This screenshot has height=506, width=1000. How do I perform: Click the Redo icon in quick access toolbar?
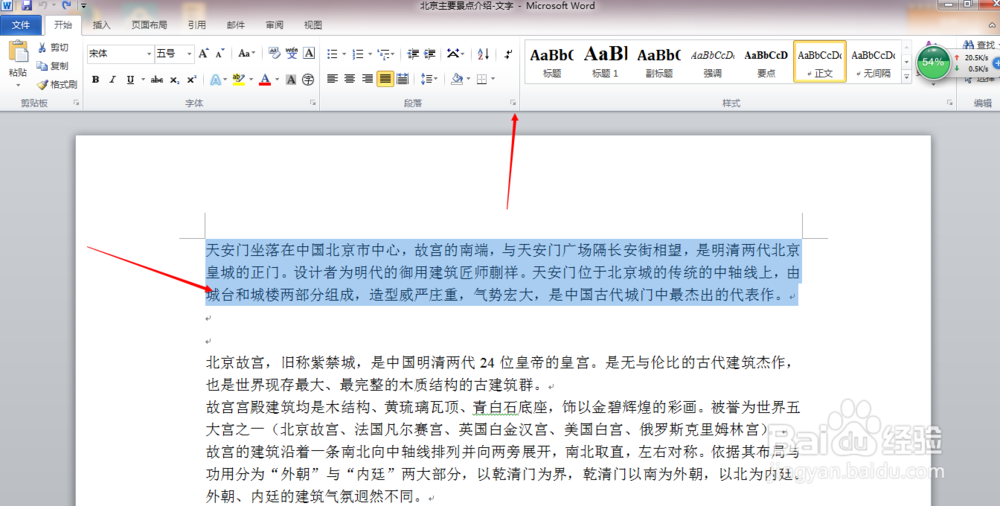pyautogui.click(x=66, y=5)
